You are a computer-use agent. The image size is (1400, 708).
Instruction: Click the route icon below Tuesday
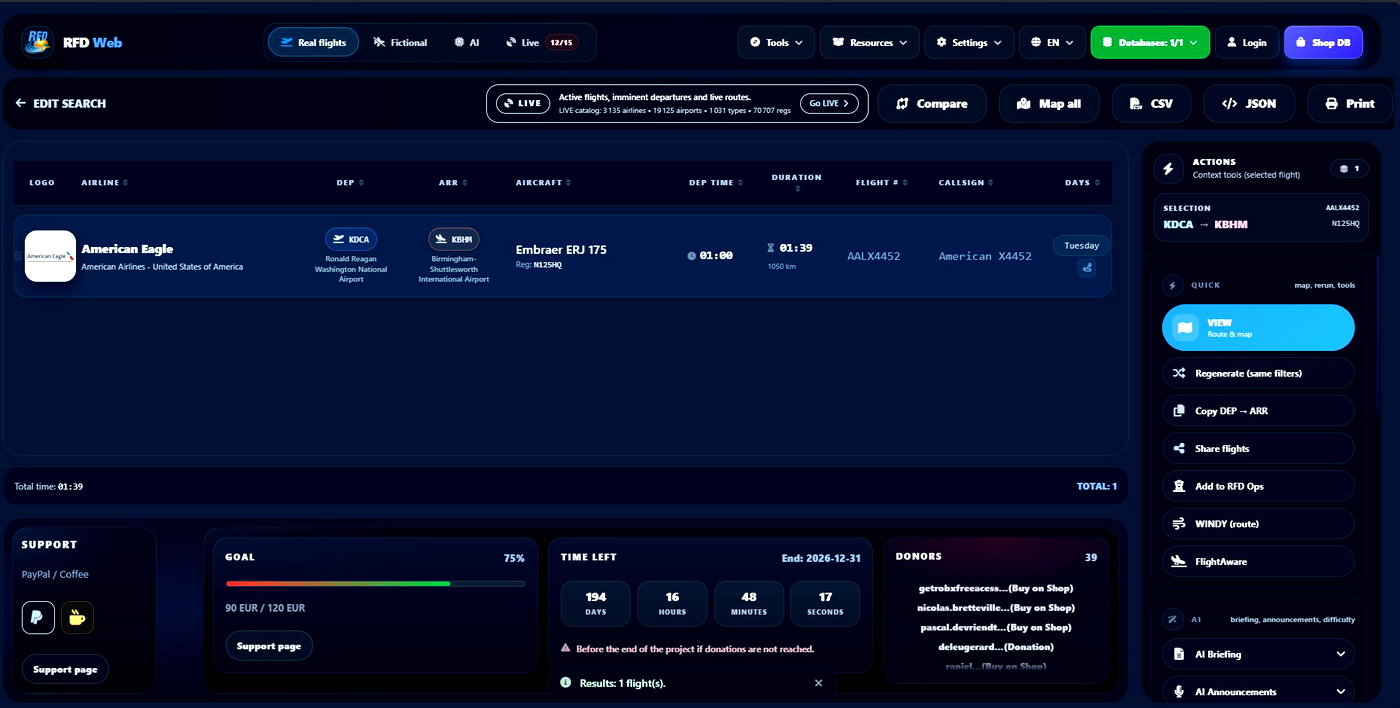click(x=1087, y=268)
